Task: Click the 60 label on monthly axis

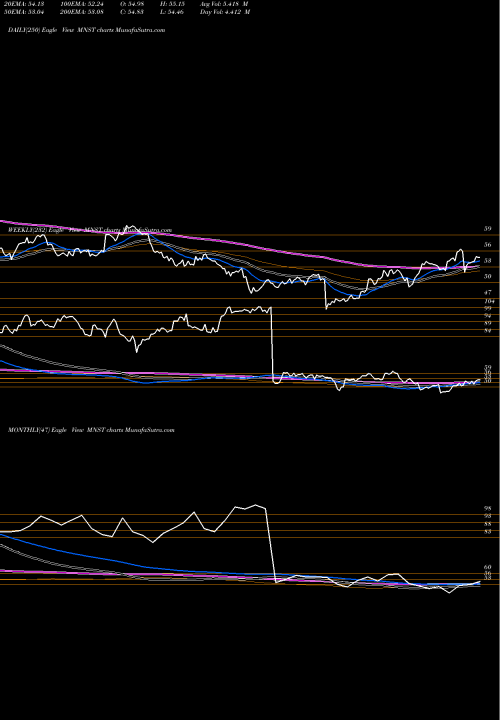Action: tap(489, 567)
